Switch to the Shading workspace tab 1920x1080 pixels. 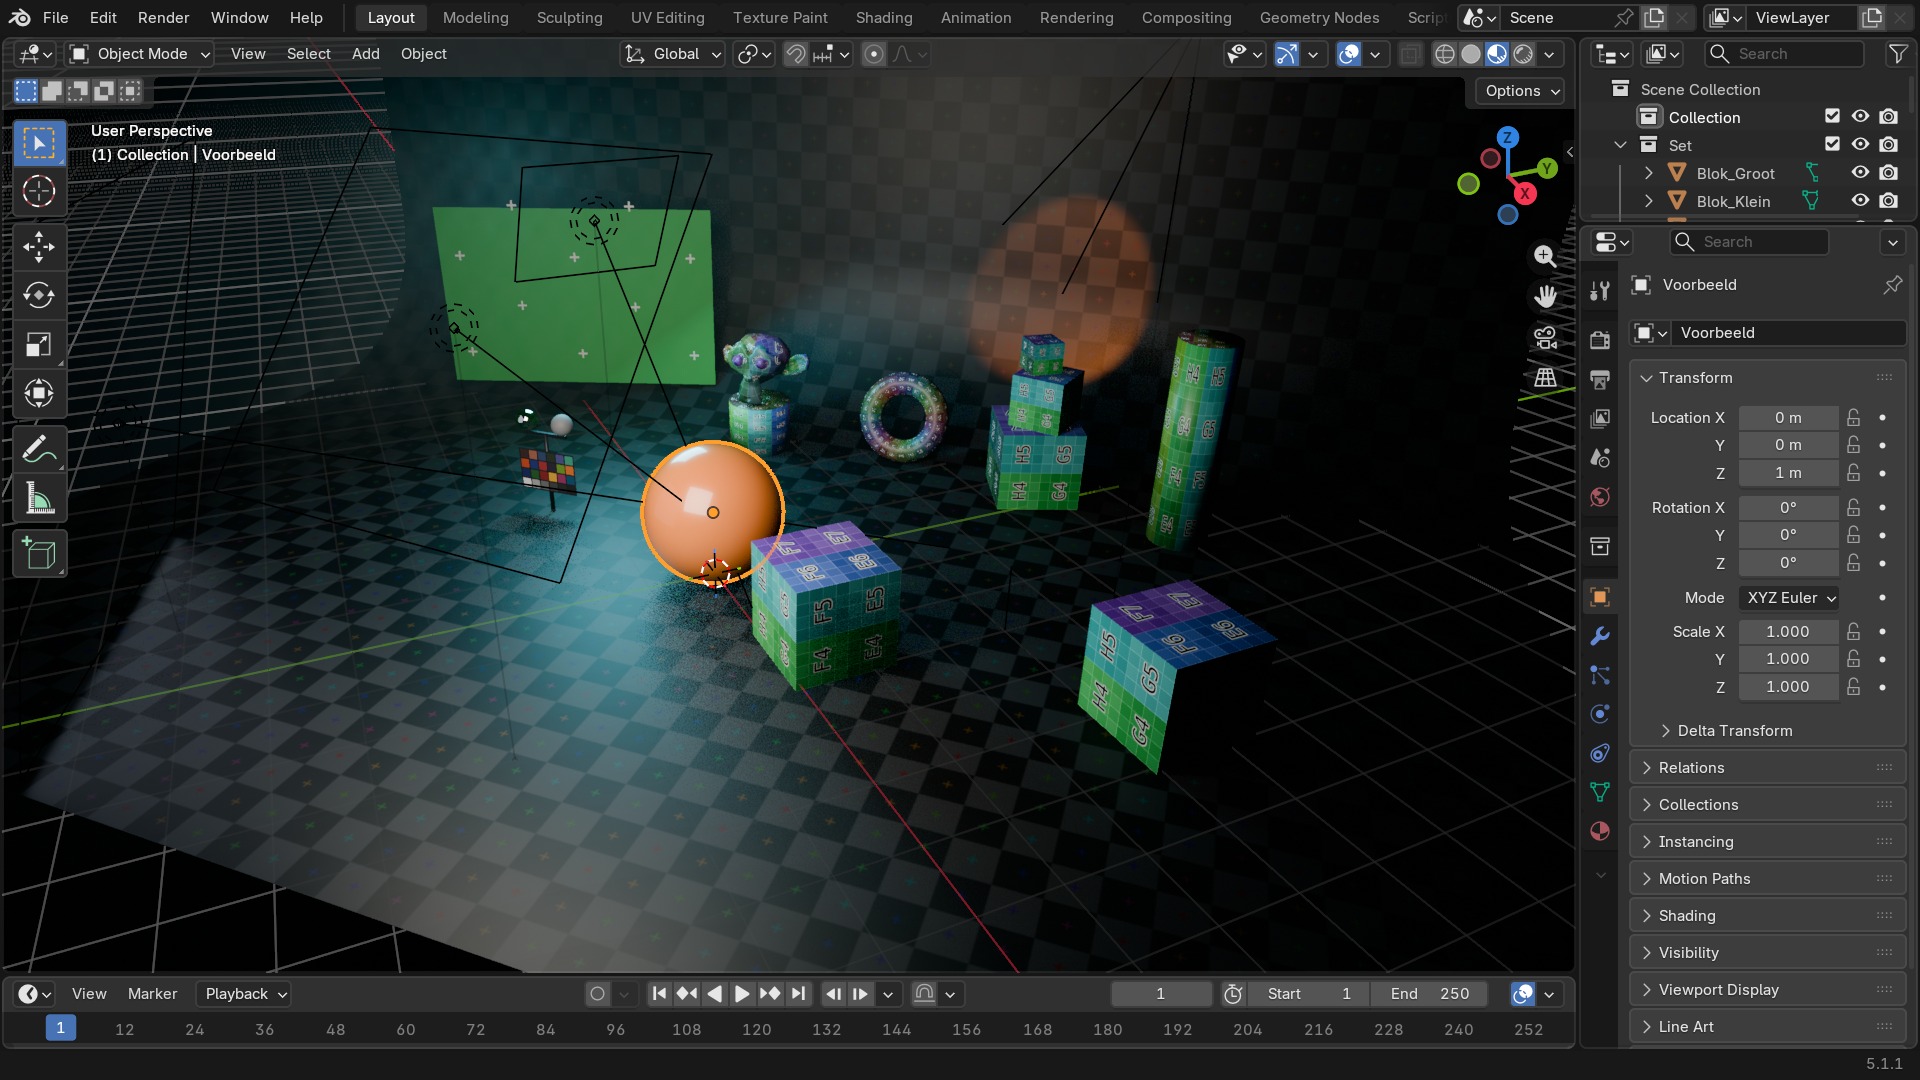[884, 18]
